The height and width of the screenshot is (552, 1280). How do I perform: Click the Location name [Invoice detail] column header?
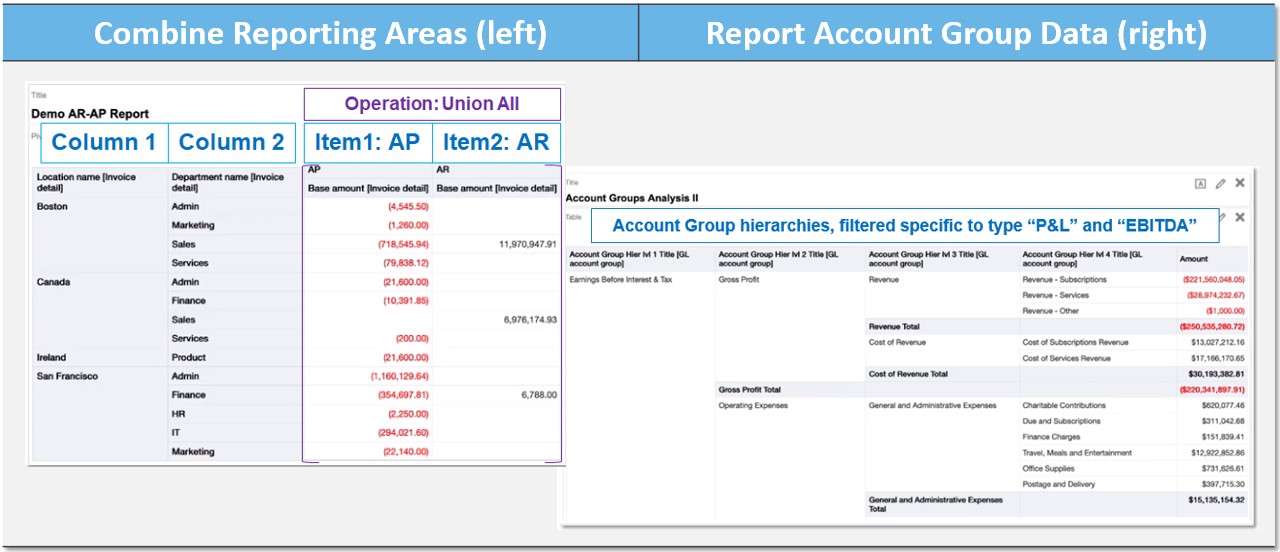point(98,182)
